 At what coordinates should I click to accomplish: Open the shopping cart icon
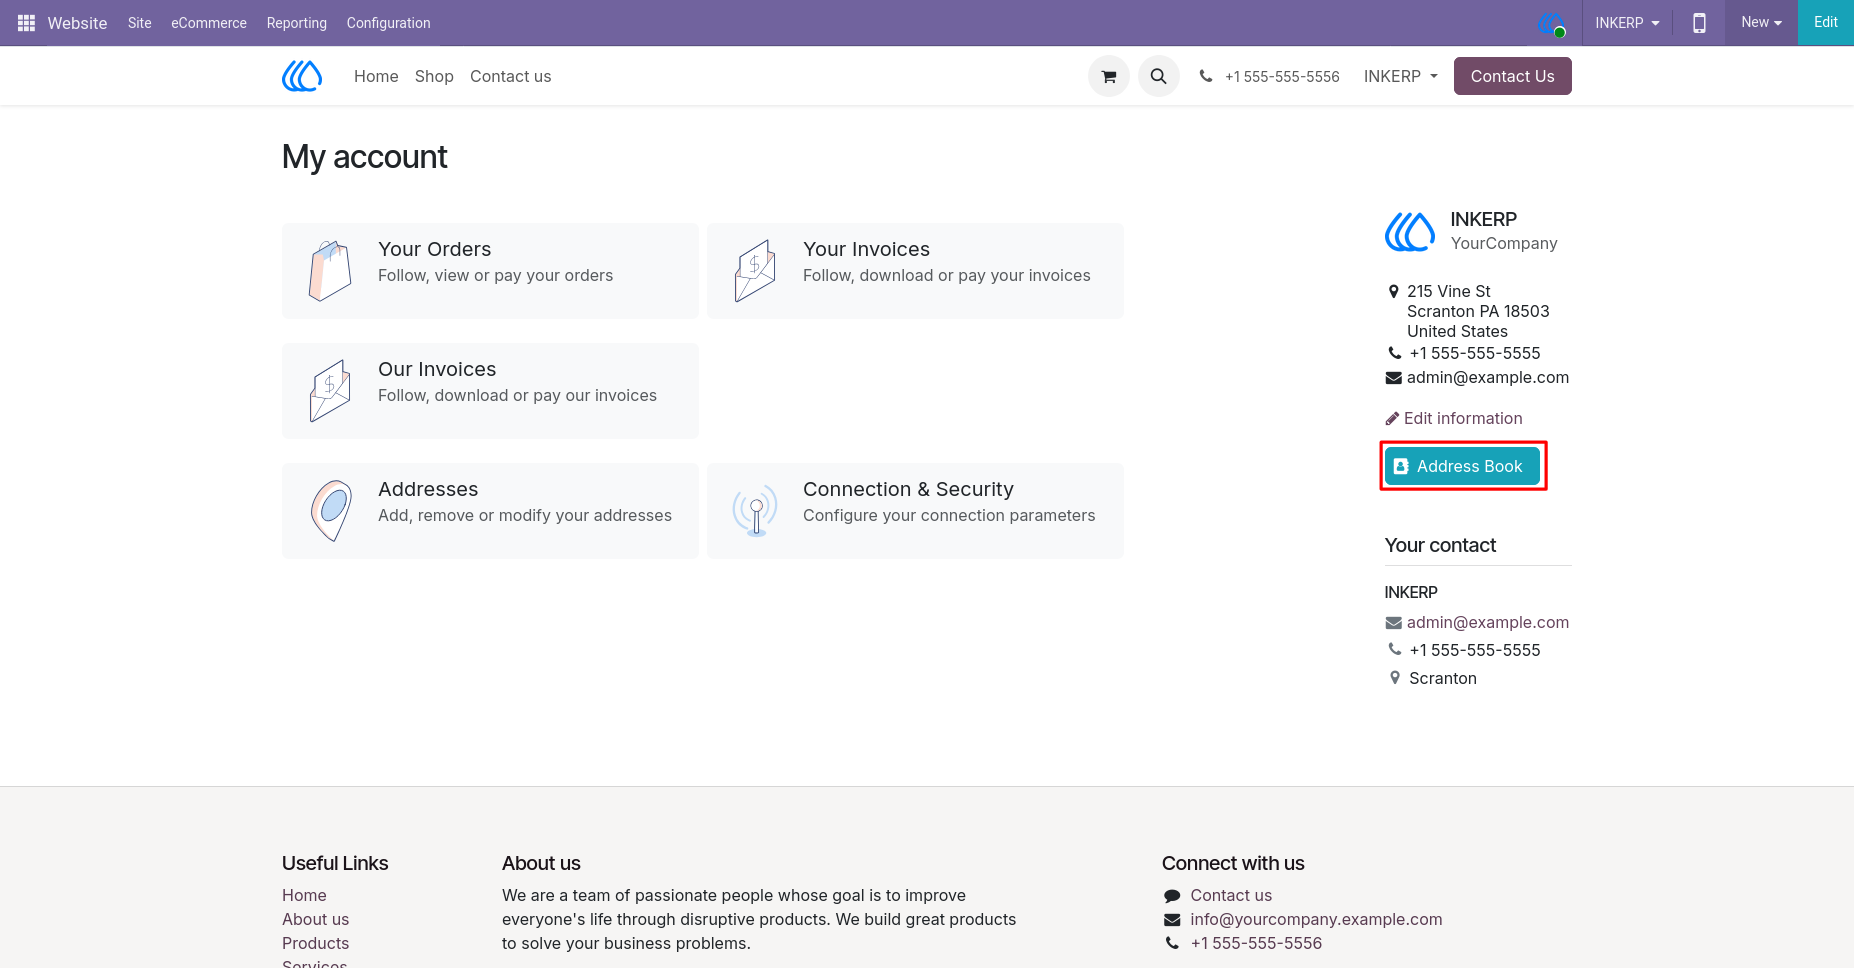(x=1109, y=76)
